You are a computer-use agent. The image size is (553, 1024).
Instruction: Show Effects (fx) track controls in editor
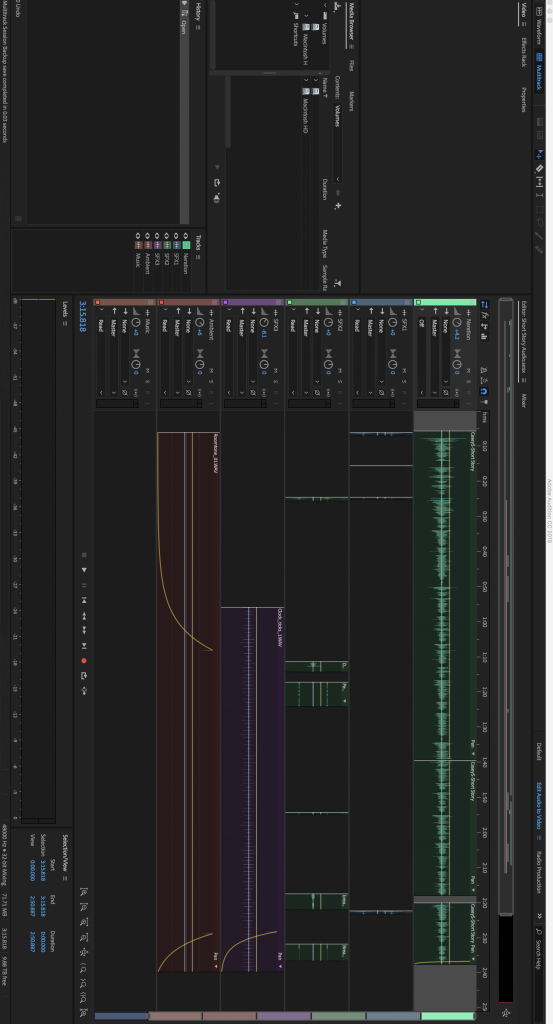(484, 315)
